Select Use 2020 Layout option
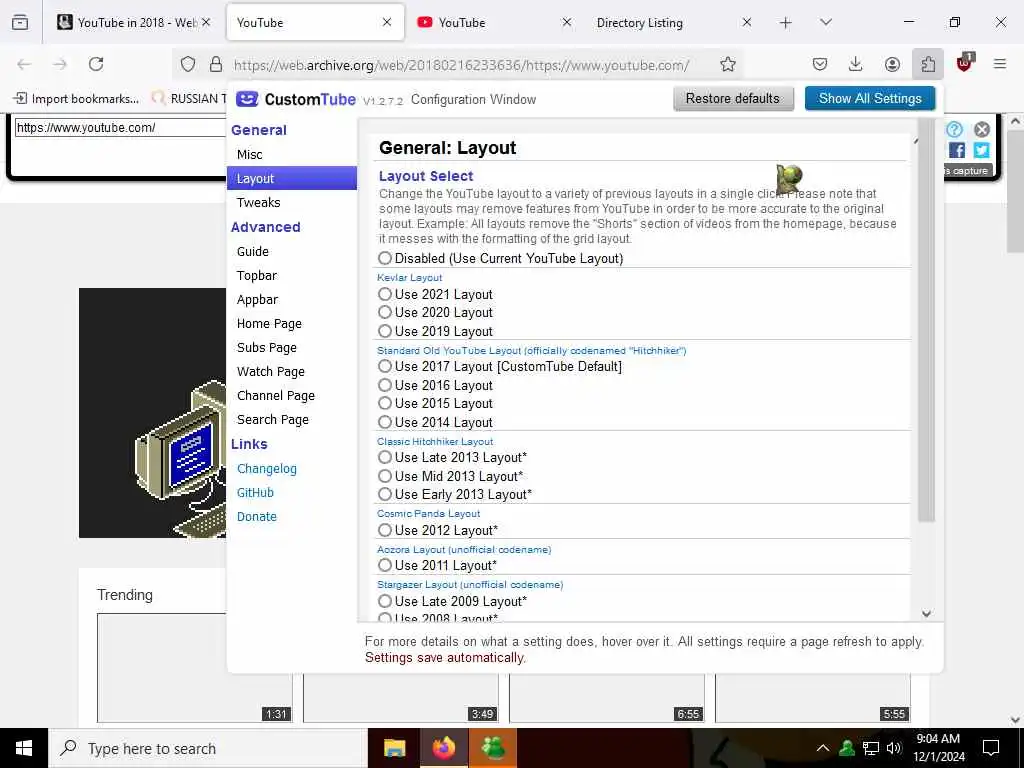 (x=385, y=313)
